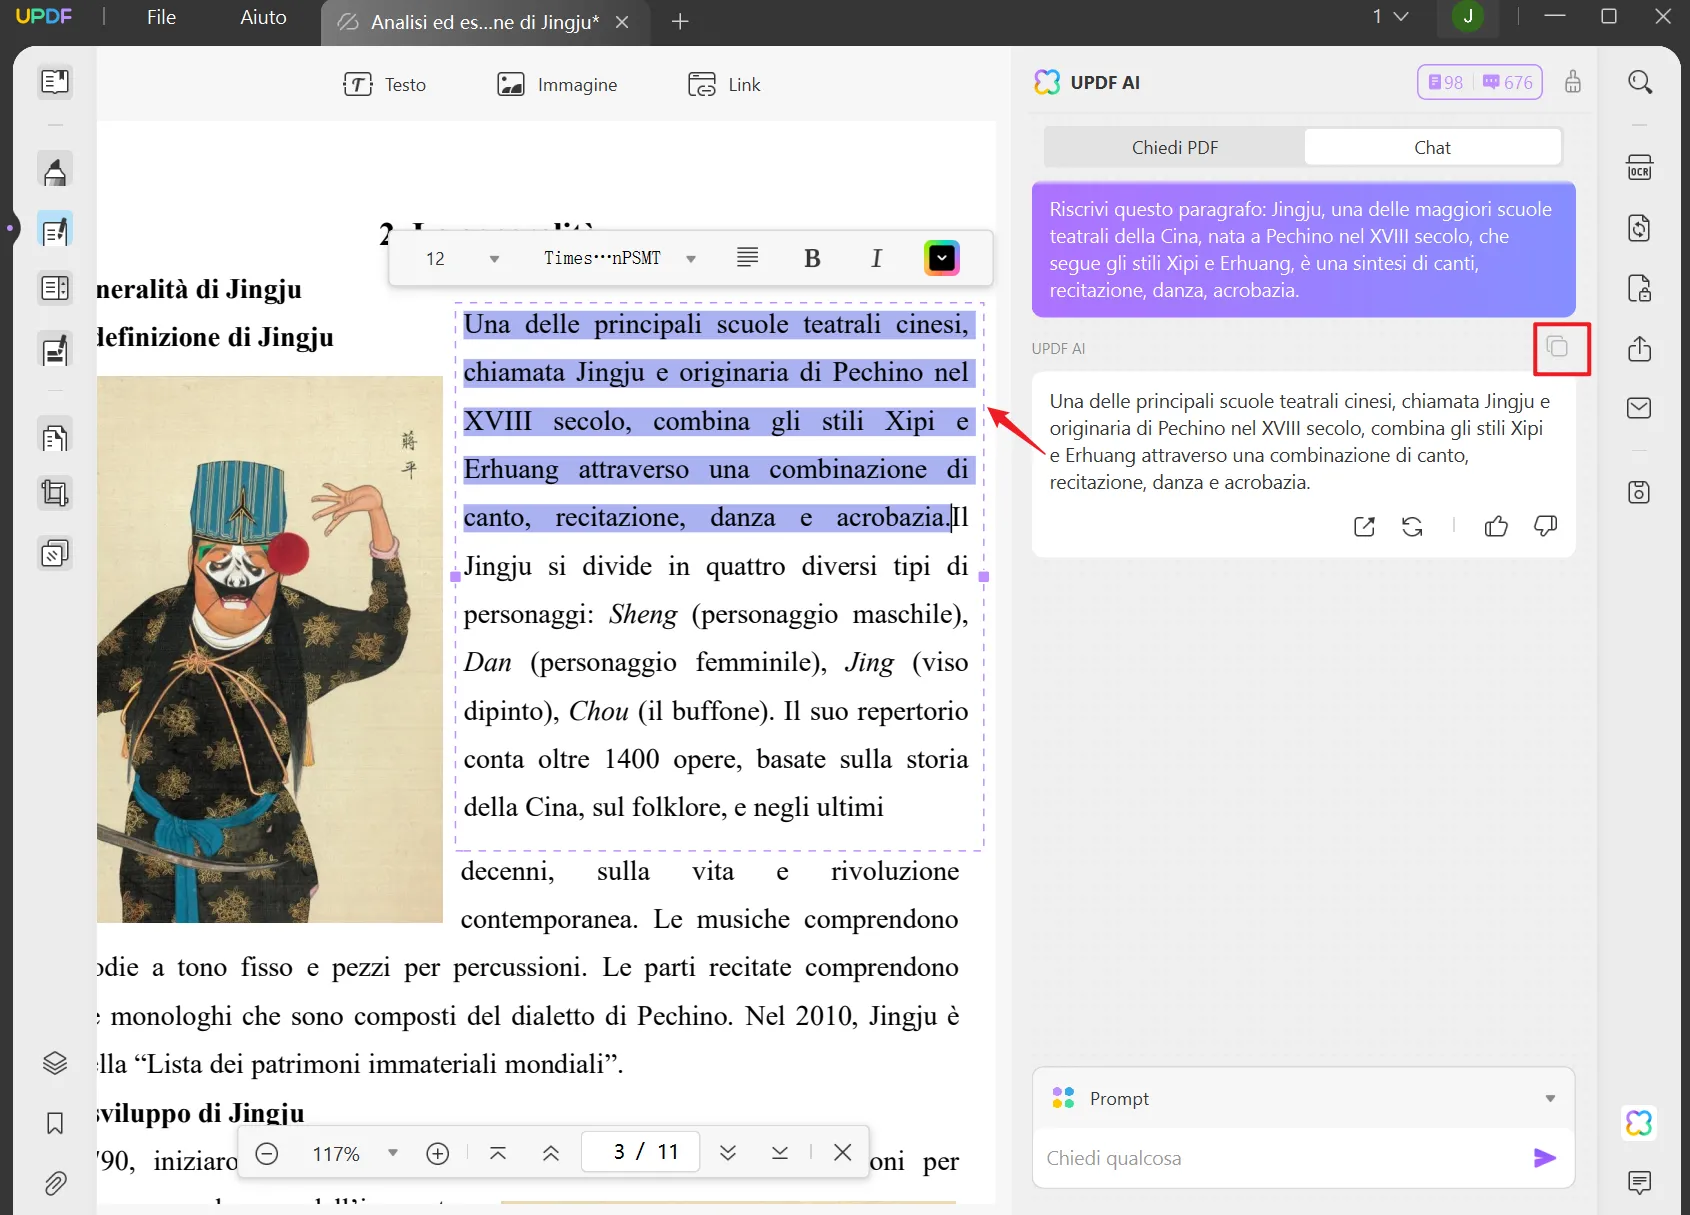Image resolution: width=1690 pixels, height=1215 pixels.
Task: Go to the previous page
Action: pyautogui.click(x=551, y=1153)
